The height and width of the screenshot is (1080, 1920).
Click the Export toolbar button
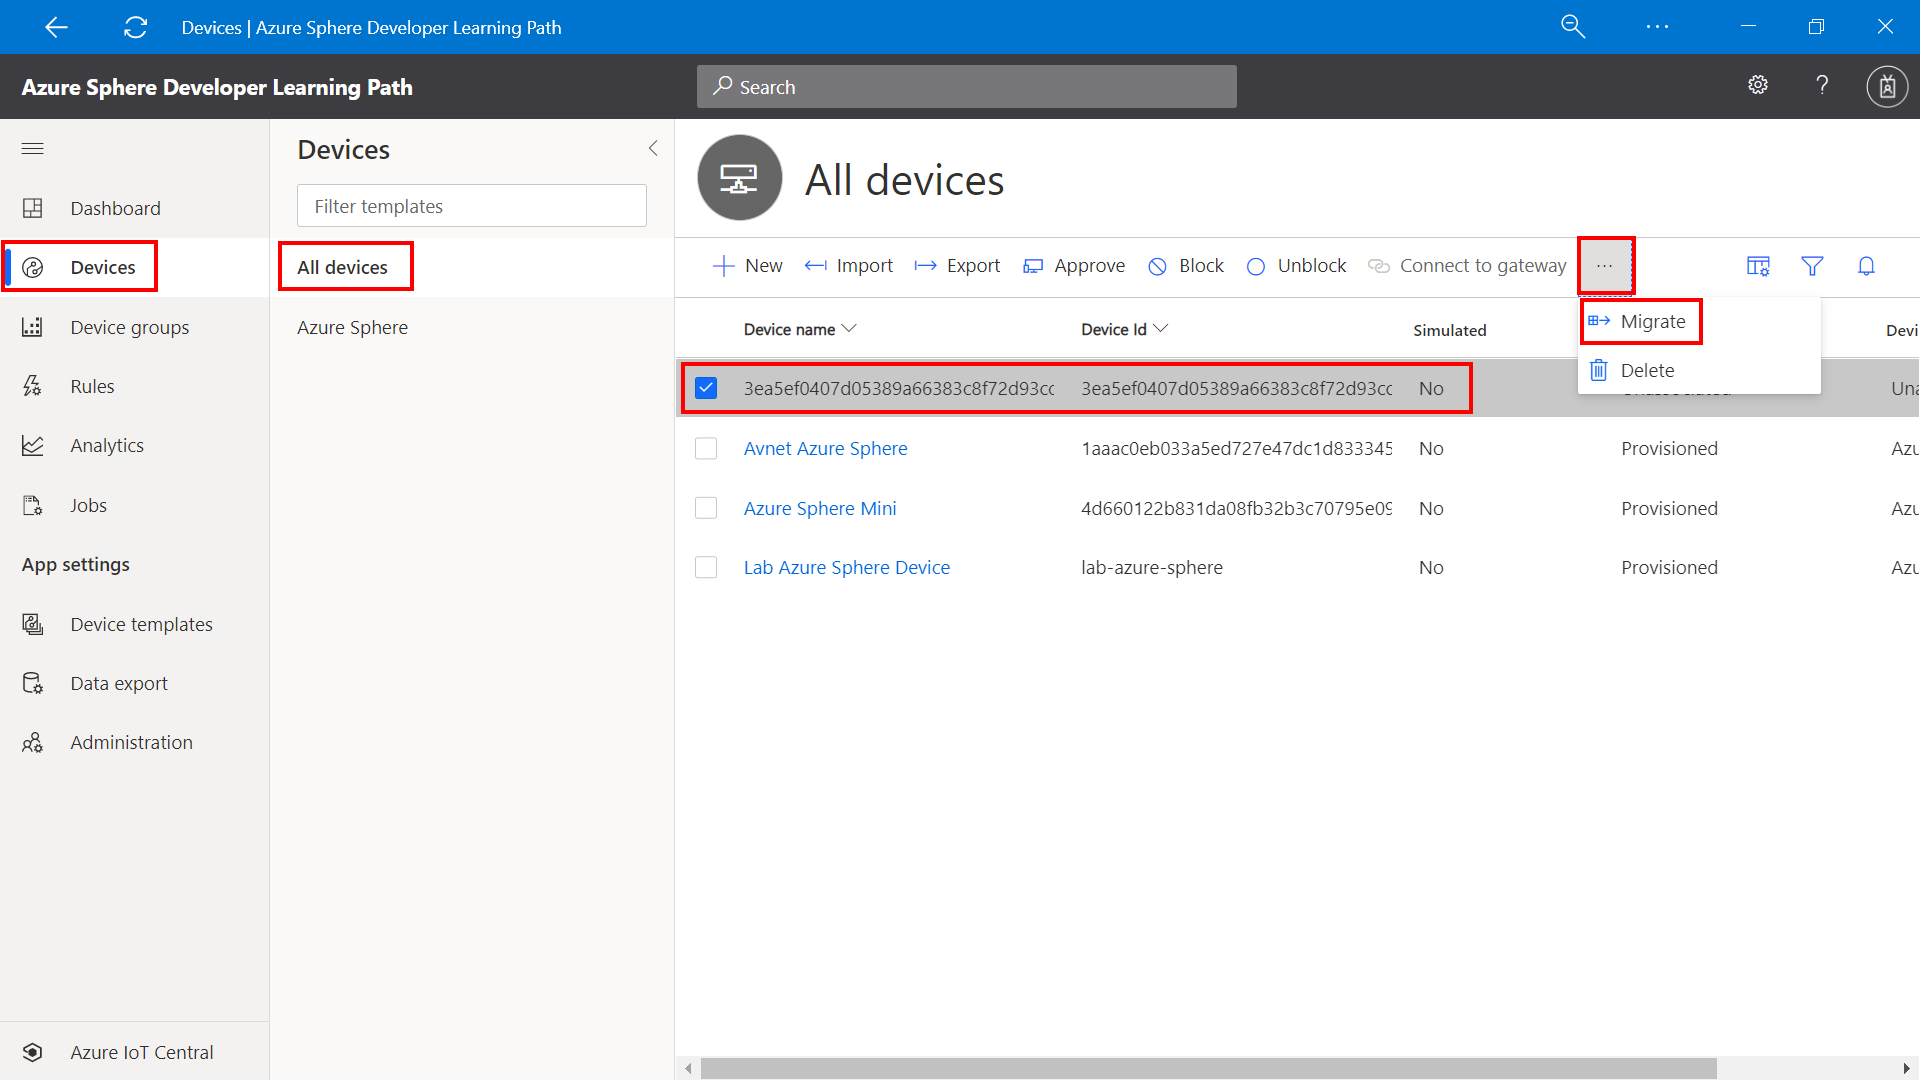tap(957, 266)
